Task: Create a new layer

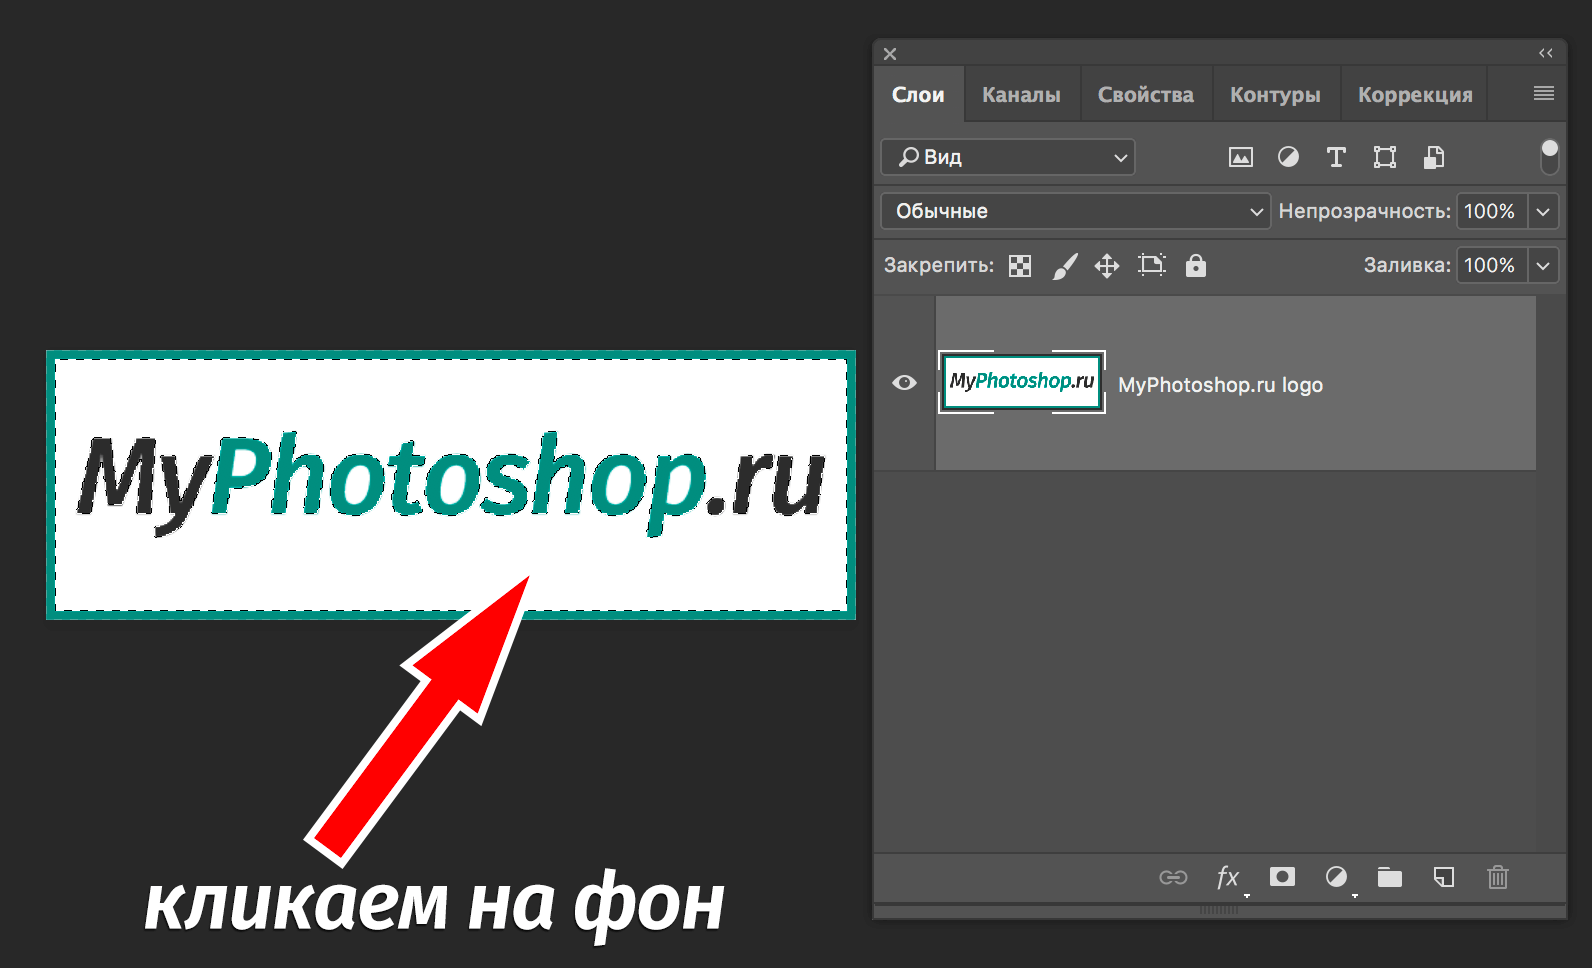Action: [1444, 877]
